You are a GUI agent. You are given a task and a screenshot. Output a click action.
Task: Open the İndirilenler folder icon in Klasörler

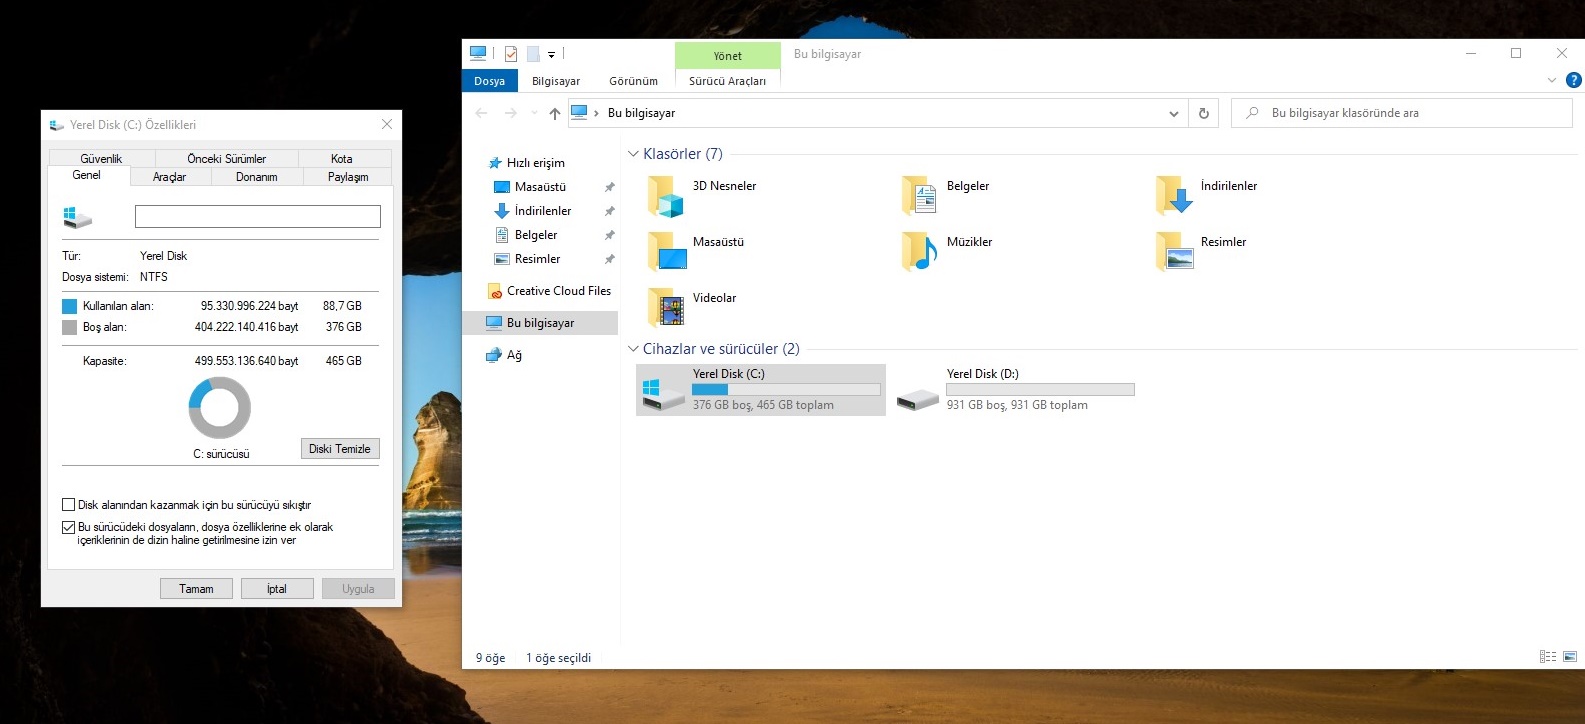coord(1173,196)
